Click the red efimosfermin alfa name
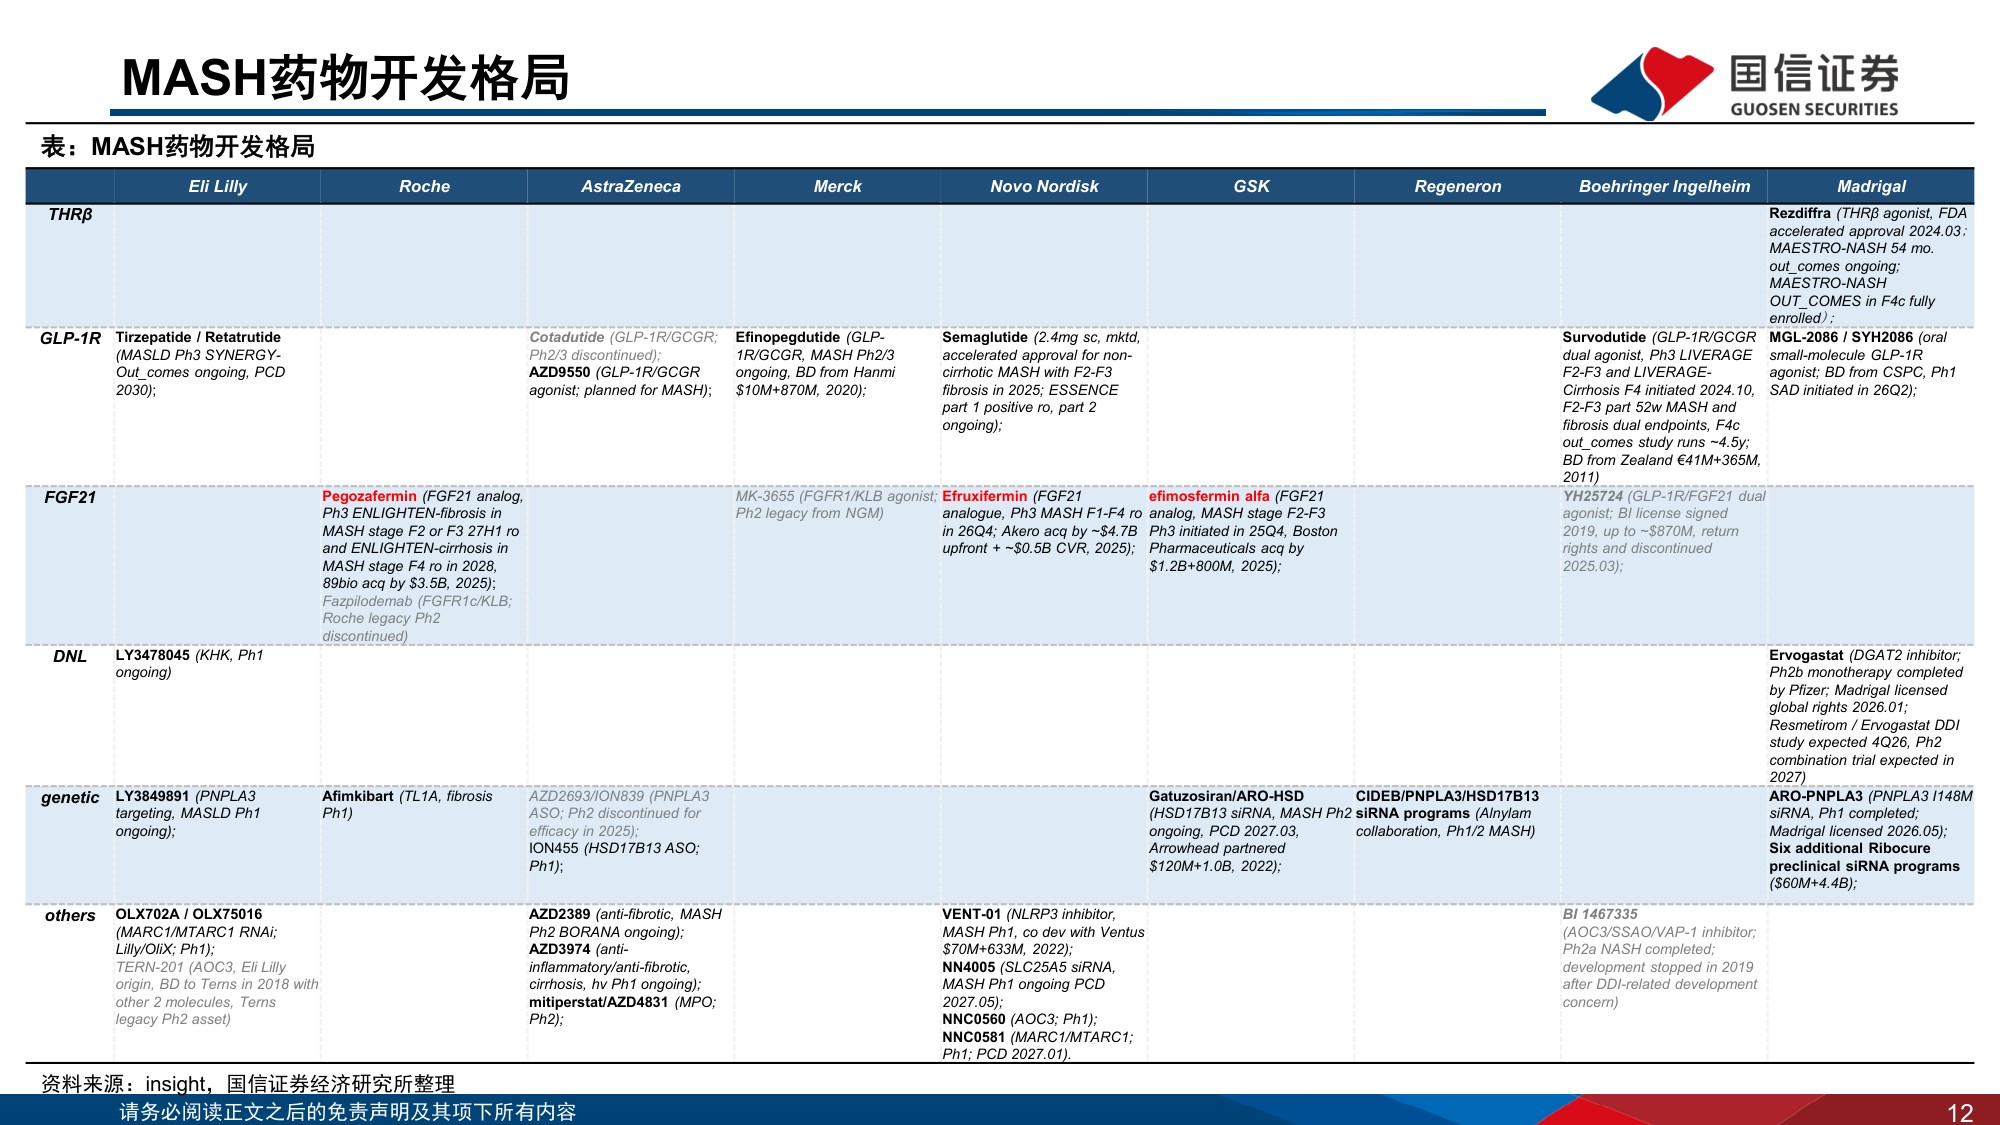The width and height of the screenshot is (2000, 1125). tap(1209, 496)
